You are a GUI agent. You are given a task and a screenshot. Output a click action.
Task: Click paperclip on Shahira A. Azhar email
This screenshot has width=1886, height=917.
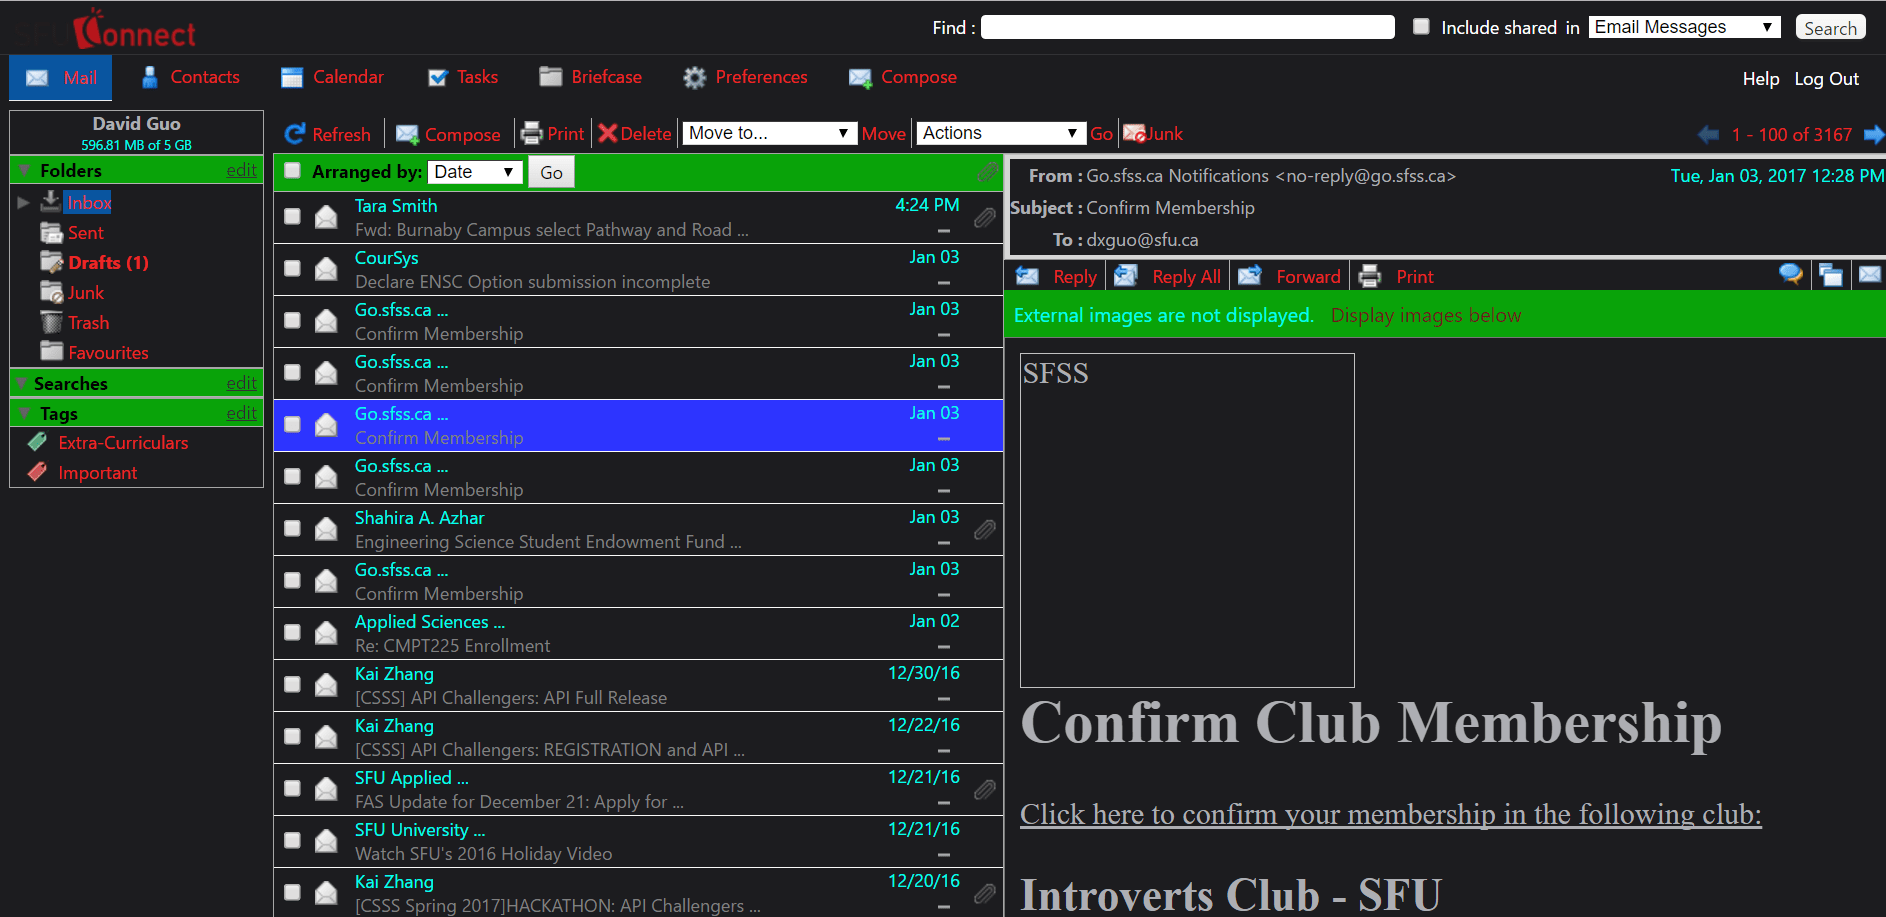click(985, 529)
